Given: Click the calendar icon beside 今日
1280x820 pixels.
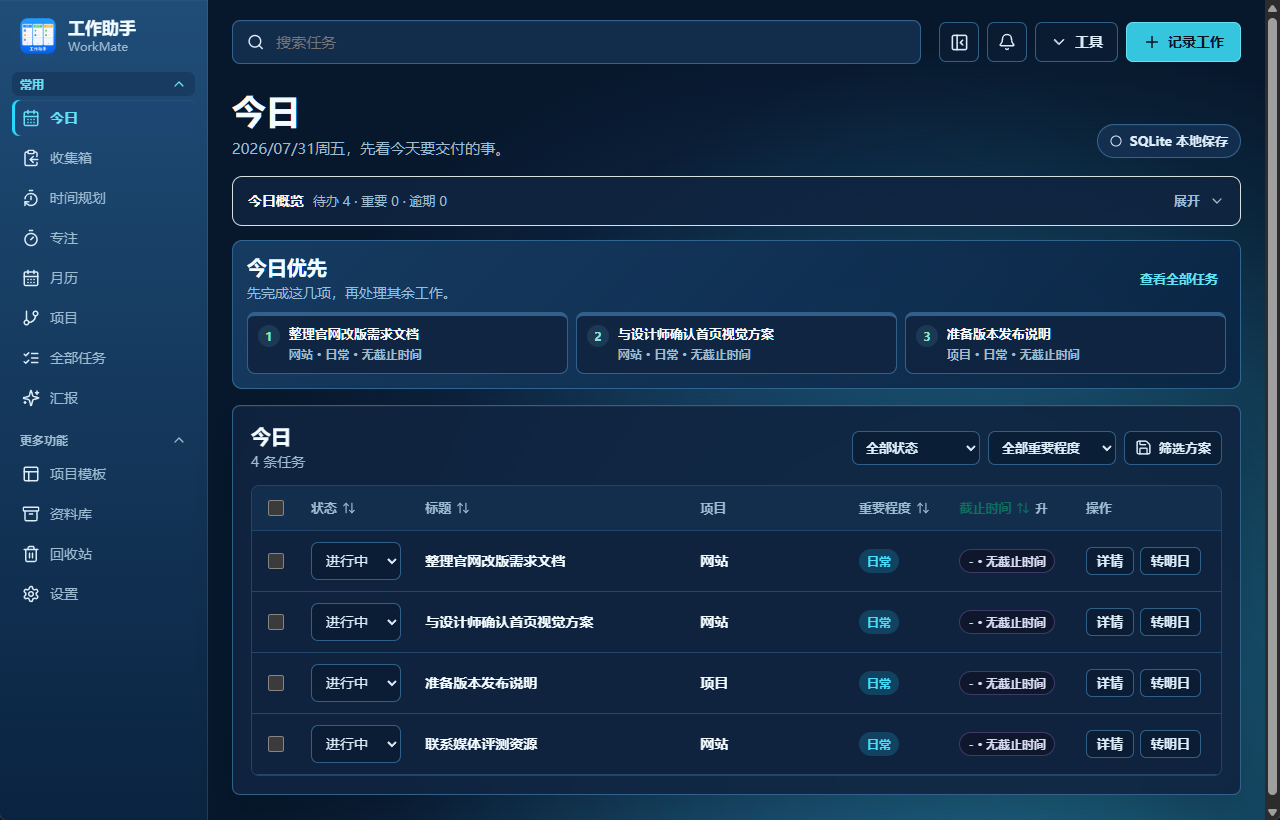Looking at the screenshot, I should point(31,118).
